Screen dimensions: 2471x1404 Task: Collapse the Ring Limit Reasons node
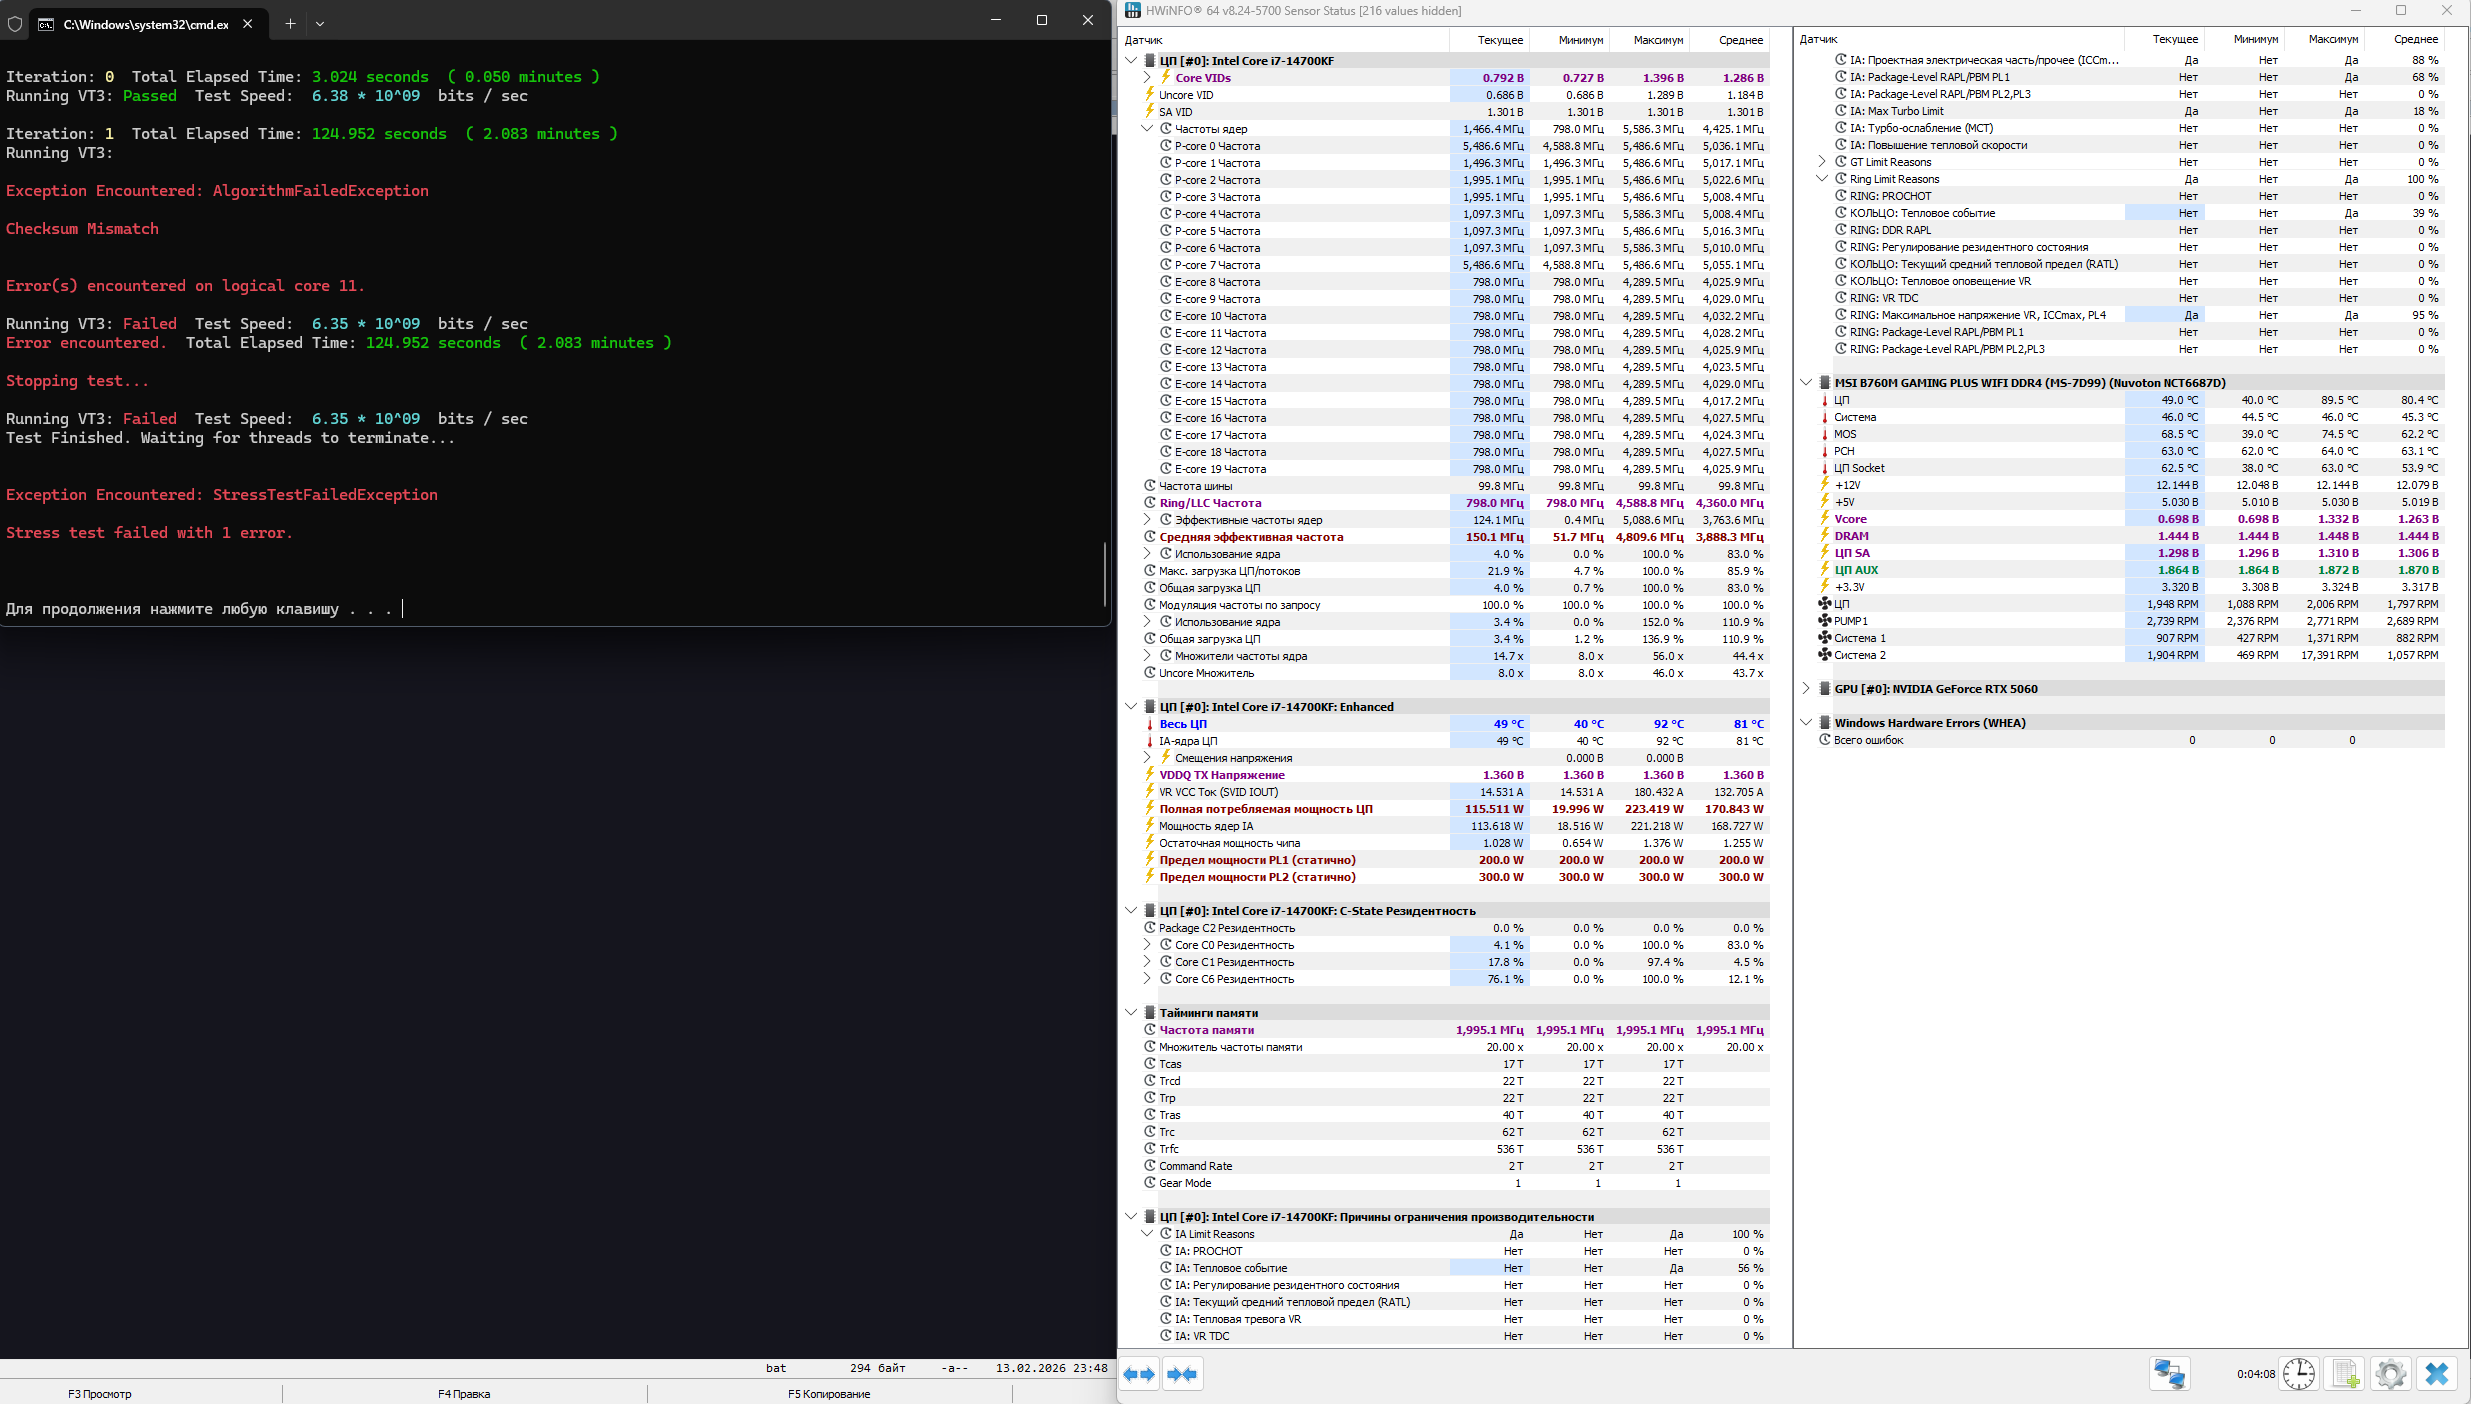(1822, 179)
